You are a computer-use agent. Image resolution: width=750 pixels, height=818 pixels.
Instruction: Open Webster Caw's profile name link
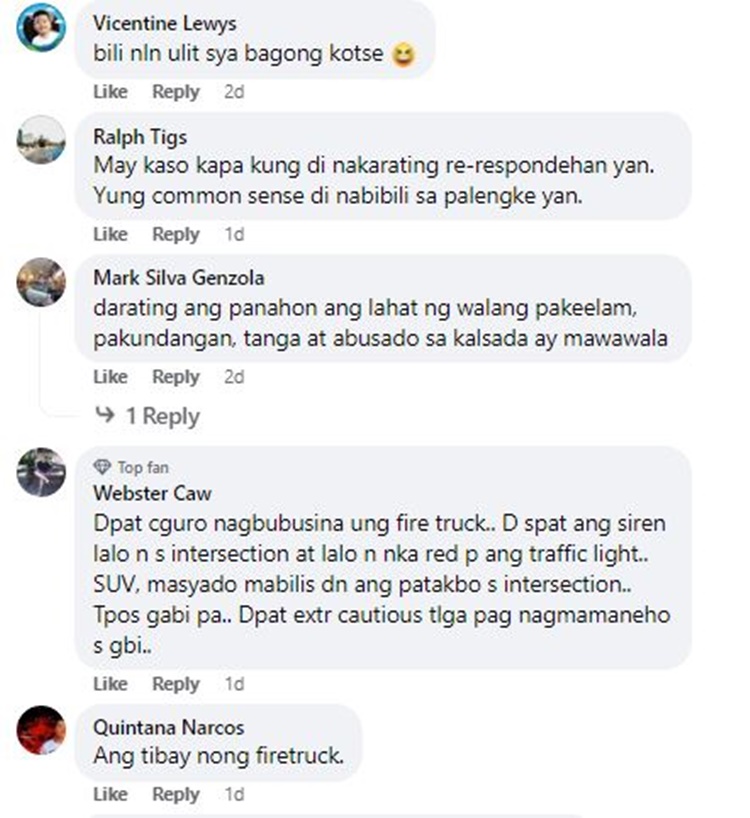click(x=152, y=493)
